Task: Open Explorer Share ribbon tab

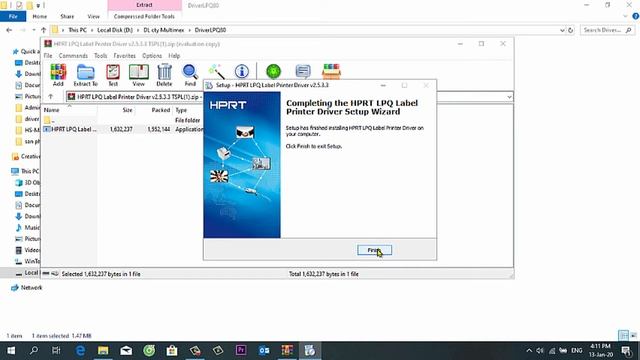Action: pyautogui.click(x=67, y=16)
